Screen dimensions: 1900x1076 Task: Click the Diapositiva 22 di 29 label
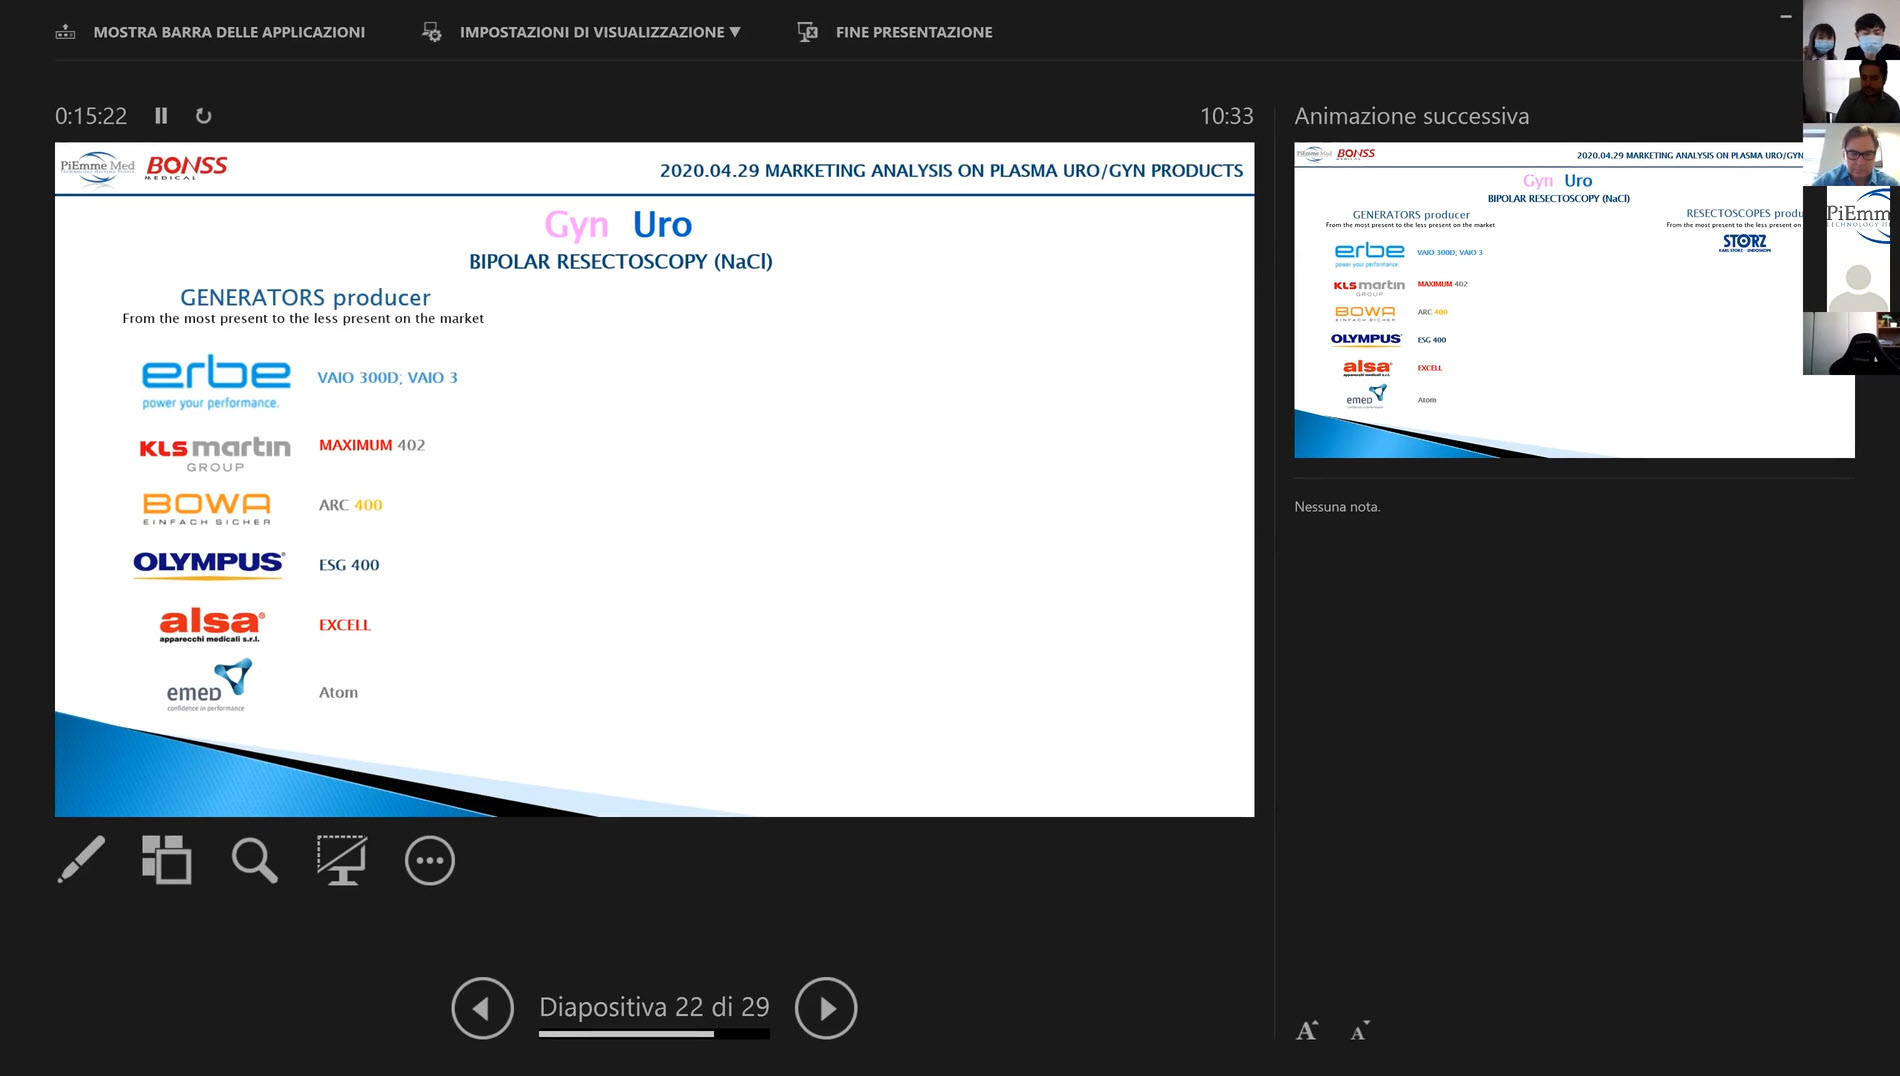click(654, 1006)
